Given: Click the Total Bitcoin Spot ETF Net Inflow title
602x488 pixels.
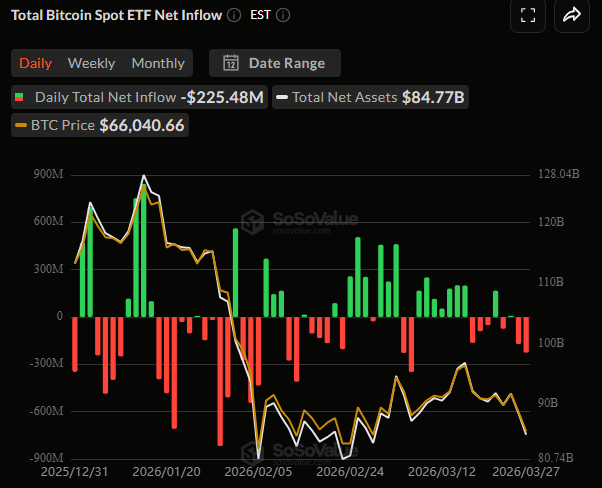Looking at the screenshot, I should [x=115, y=16].
